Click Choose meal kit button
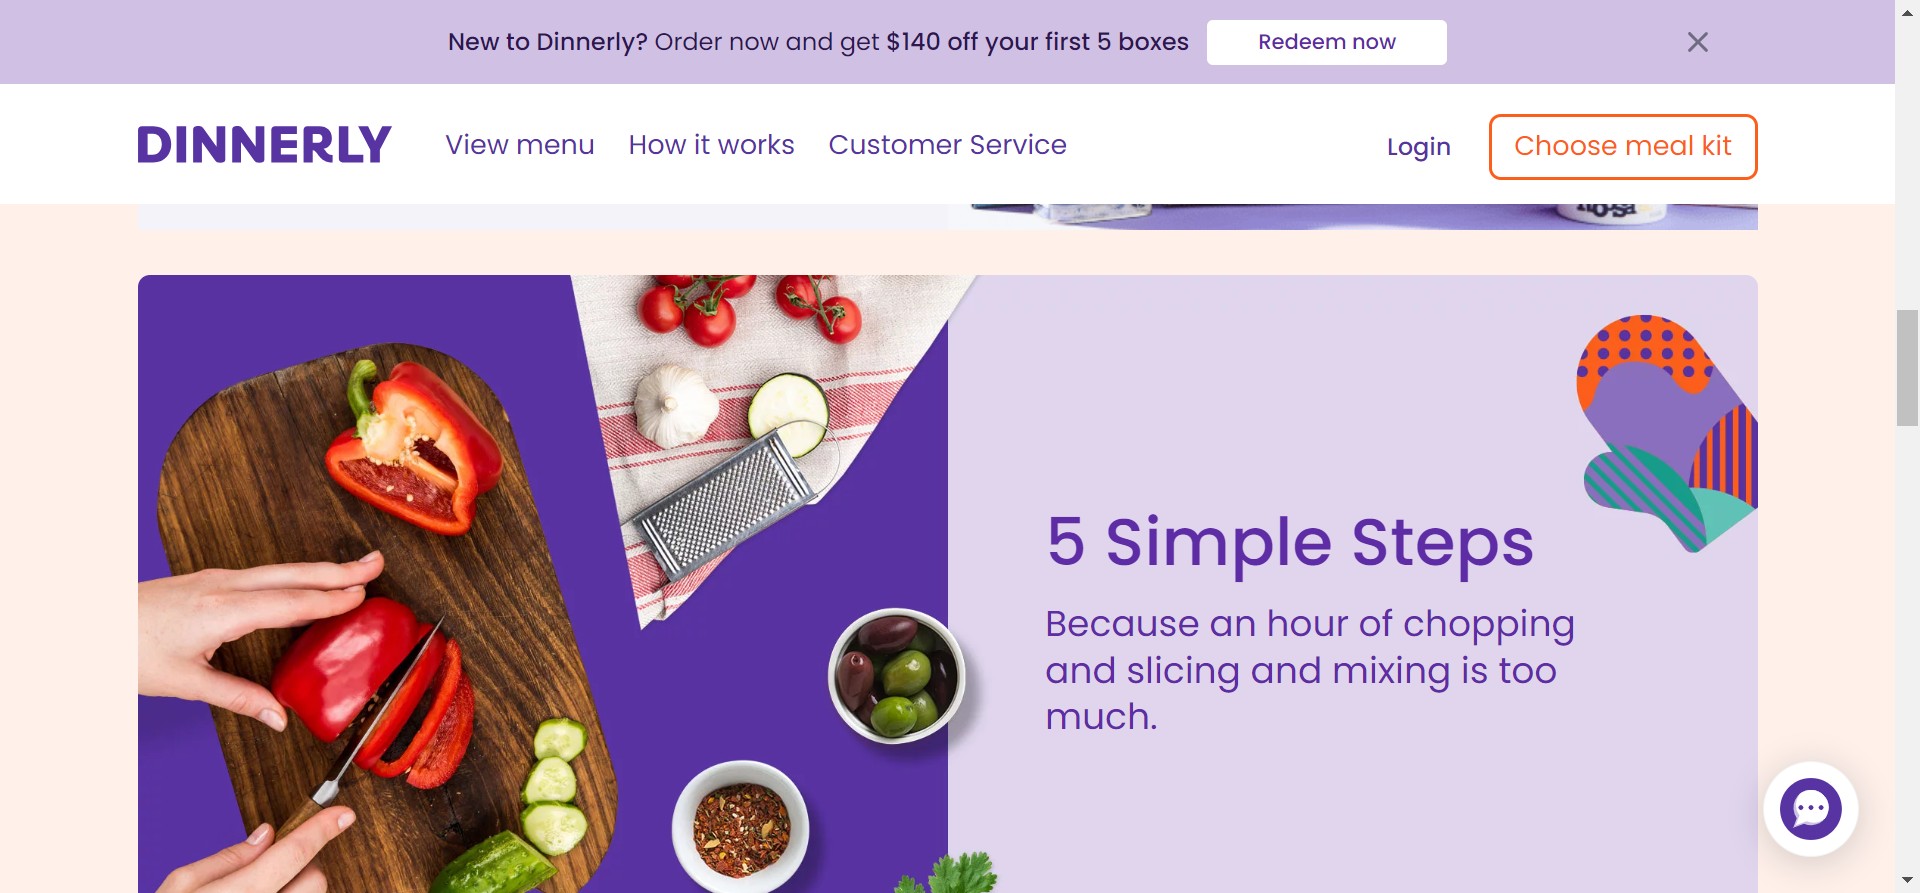Viewport: 1920px width, 893px height. [1622, 146]
